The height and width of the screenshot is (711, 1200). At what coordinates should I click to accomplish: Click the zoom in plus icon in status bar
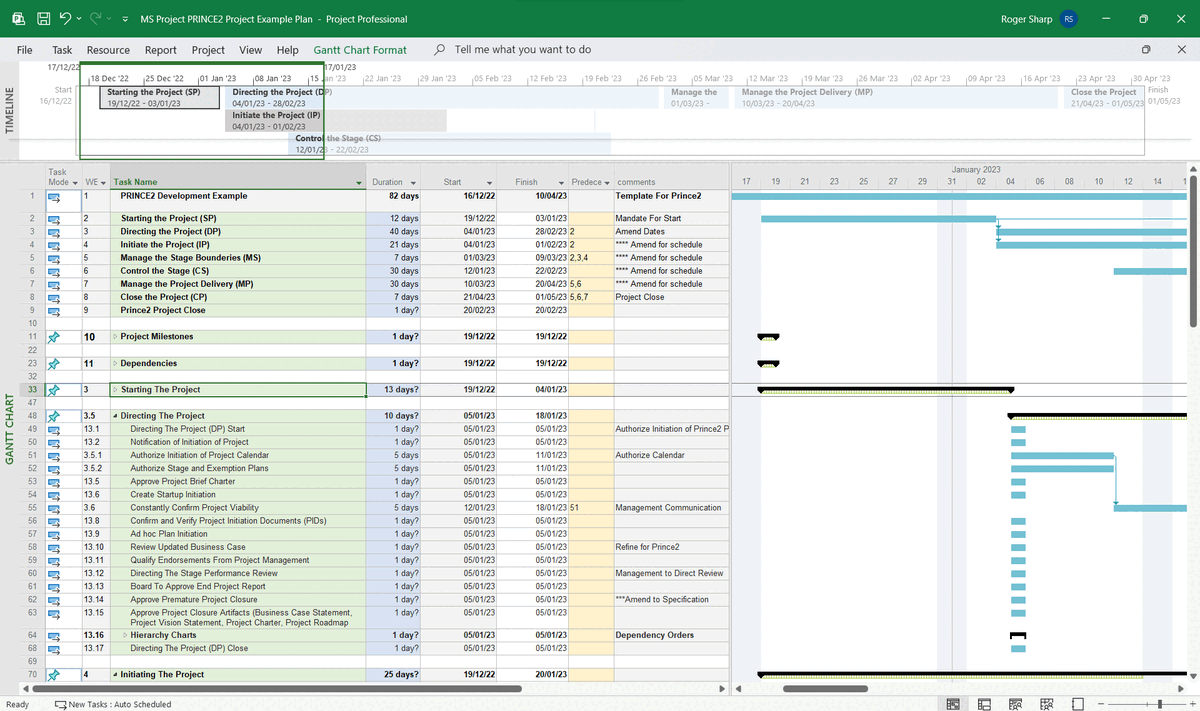[1192, 703]
